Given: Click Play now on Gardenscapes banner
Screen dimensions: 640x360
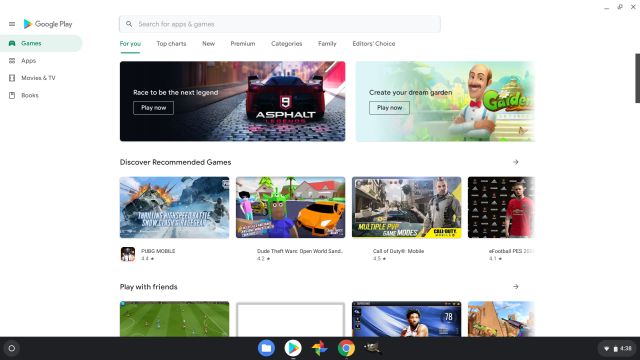Looking at the screenshot, I should pyautogui.click(x=389, y=108).
